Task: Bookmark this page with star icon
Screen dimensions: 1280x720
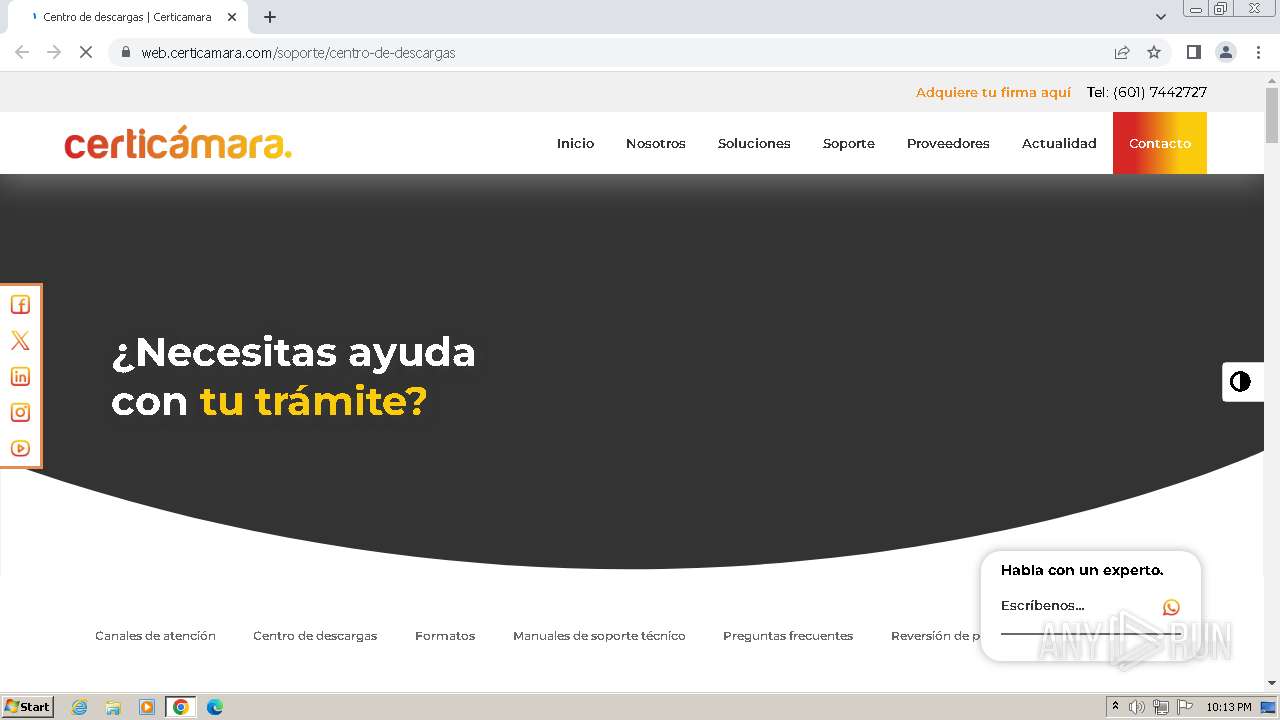Action: point(1154,52)
